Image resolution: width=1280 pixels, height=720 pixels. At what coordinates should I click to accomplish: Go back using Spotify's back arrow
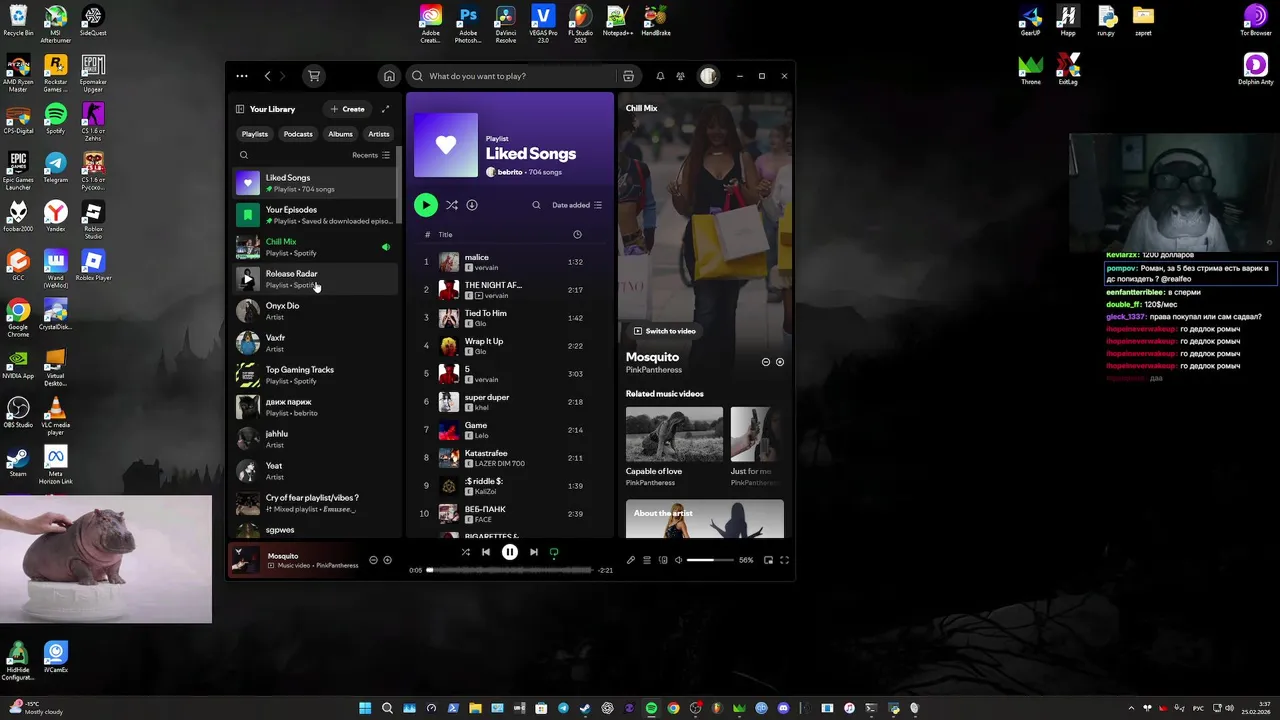click(267, 76)
